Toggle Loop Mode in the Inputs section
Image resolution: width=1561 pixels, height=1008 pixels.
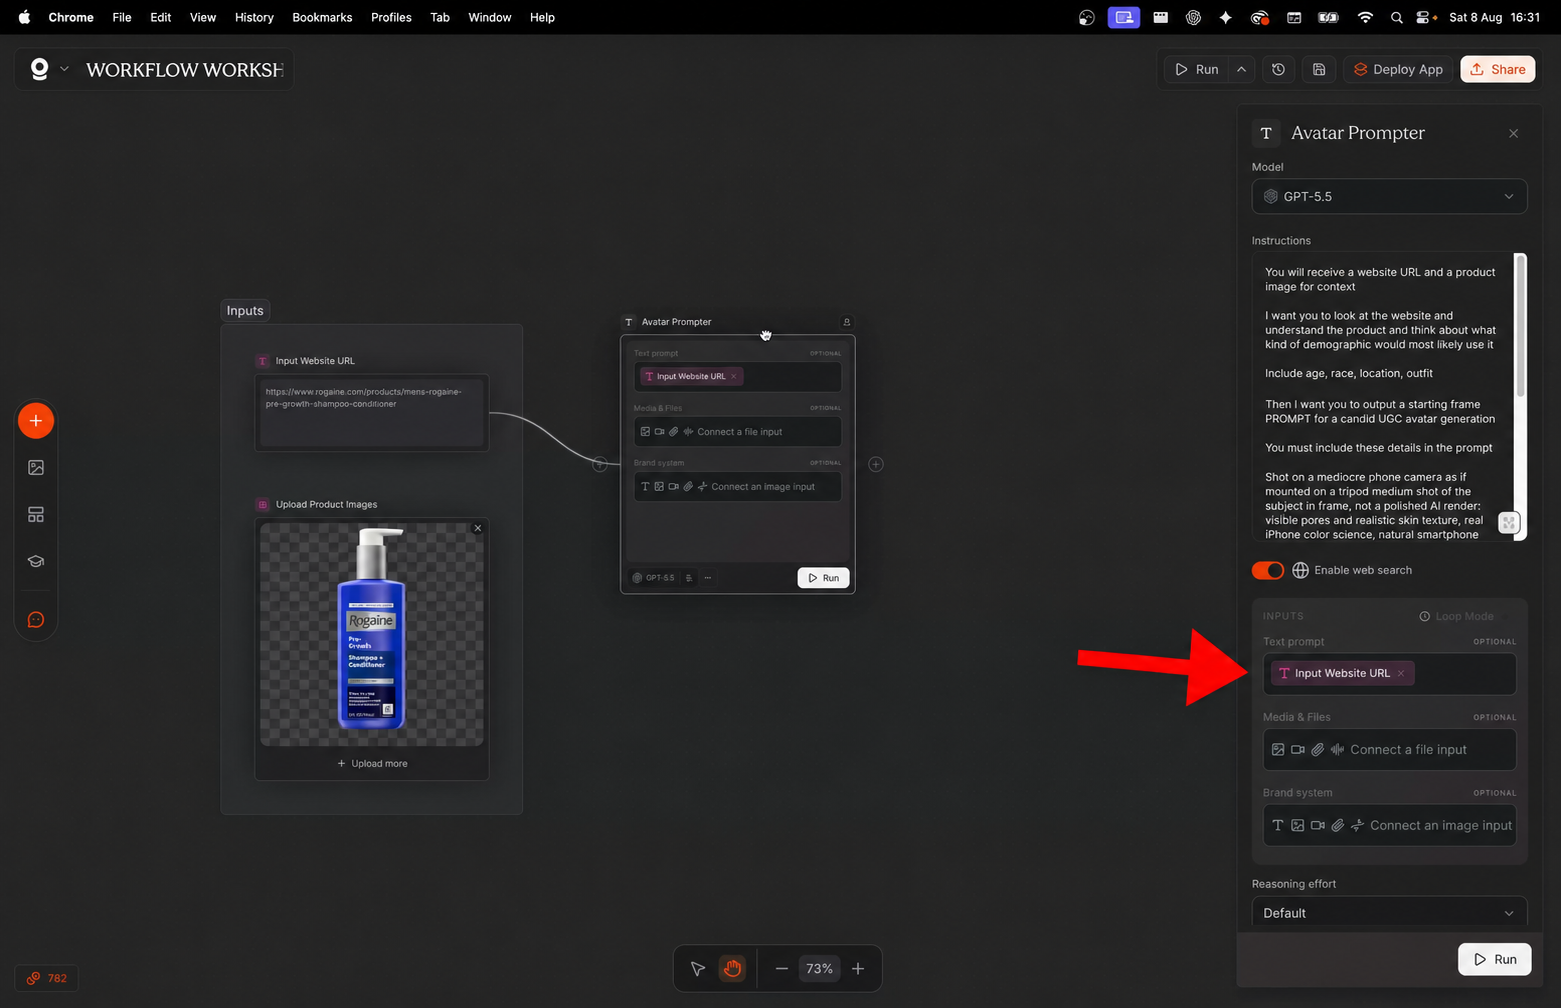[x=1456, y=616]
